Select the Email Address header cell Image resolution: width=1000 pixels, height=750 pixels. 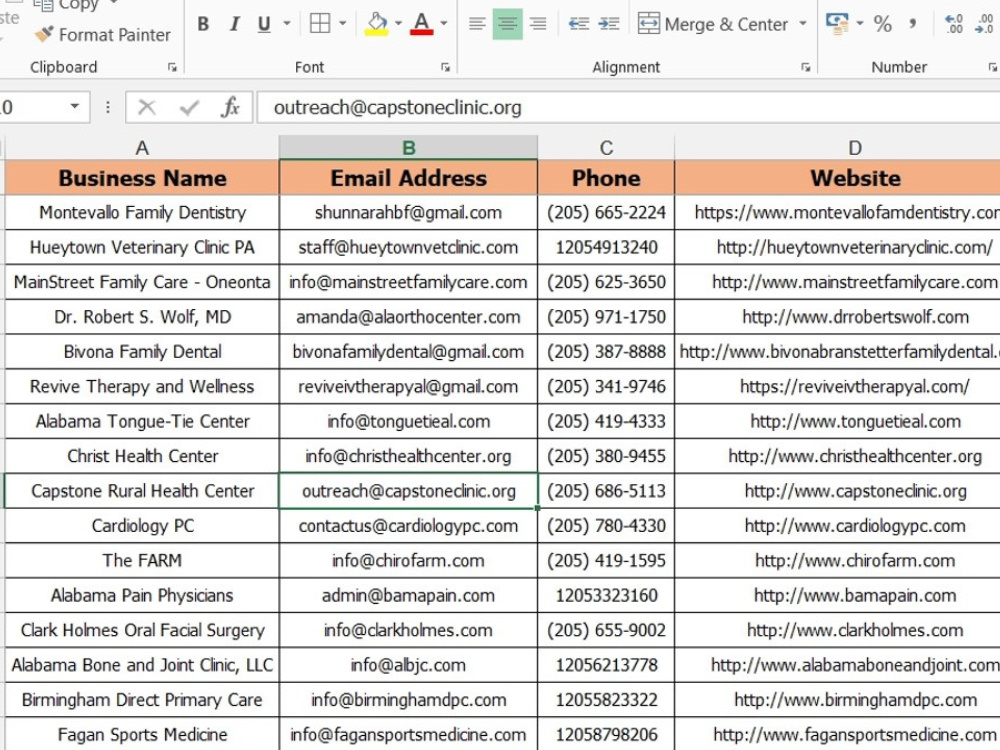point(408,177)
